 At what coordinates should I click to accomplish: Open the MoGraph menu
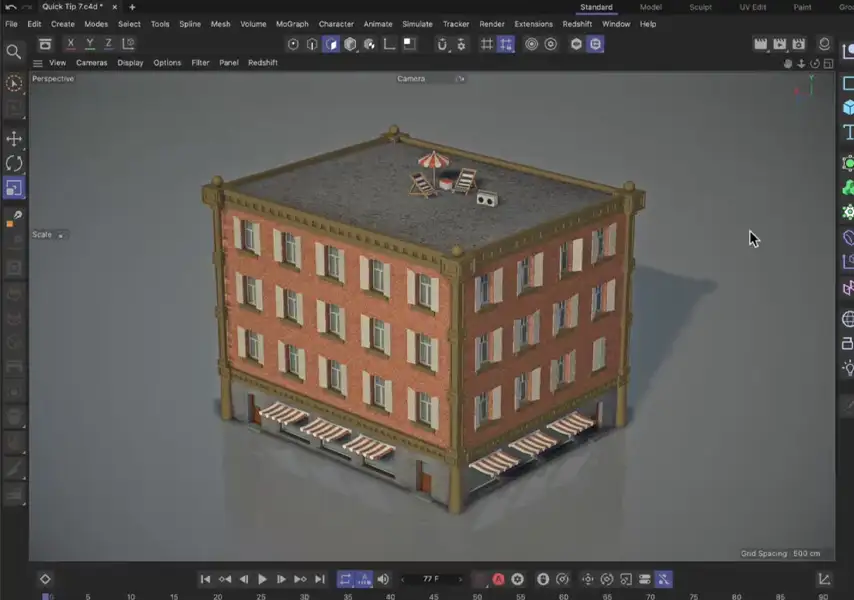click(292, 24)
